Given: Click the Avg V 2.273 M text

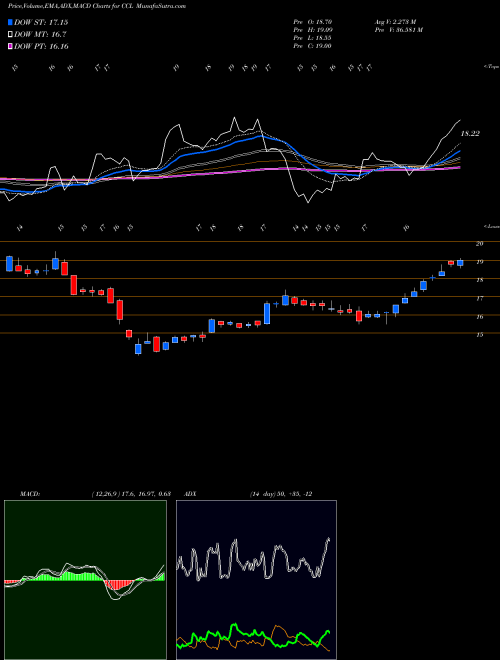Looking at the screenshot, I should (x=396, y=21).
